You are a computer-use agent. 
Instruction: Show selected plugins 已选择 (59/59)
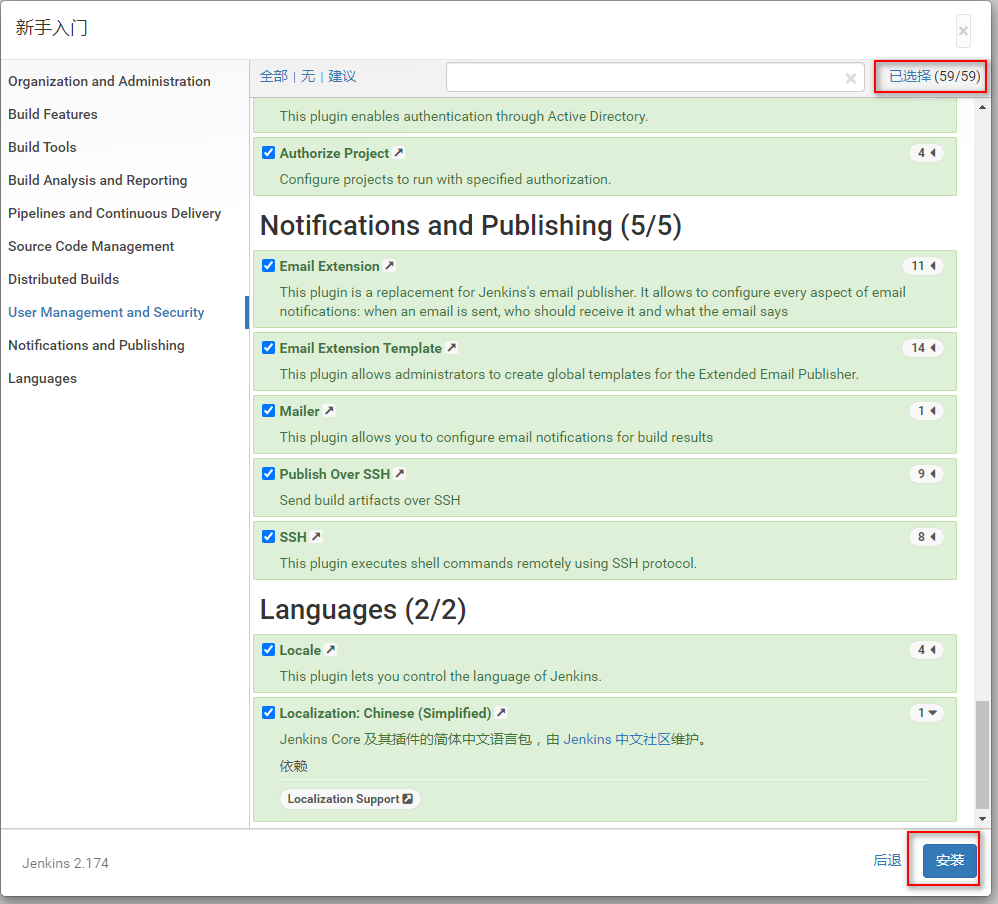click(x=934, y=76)
